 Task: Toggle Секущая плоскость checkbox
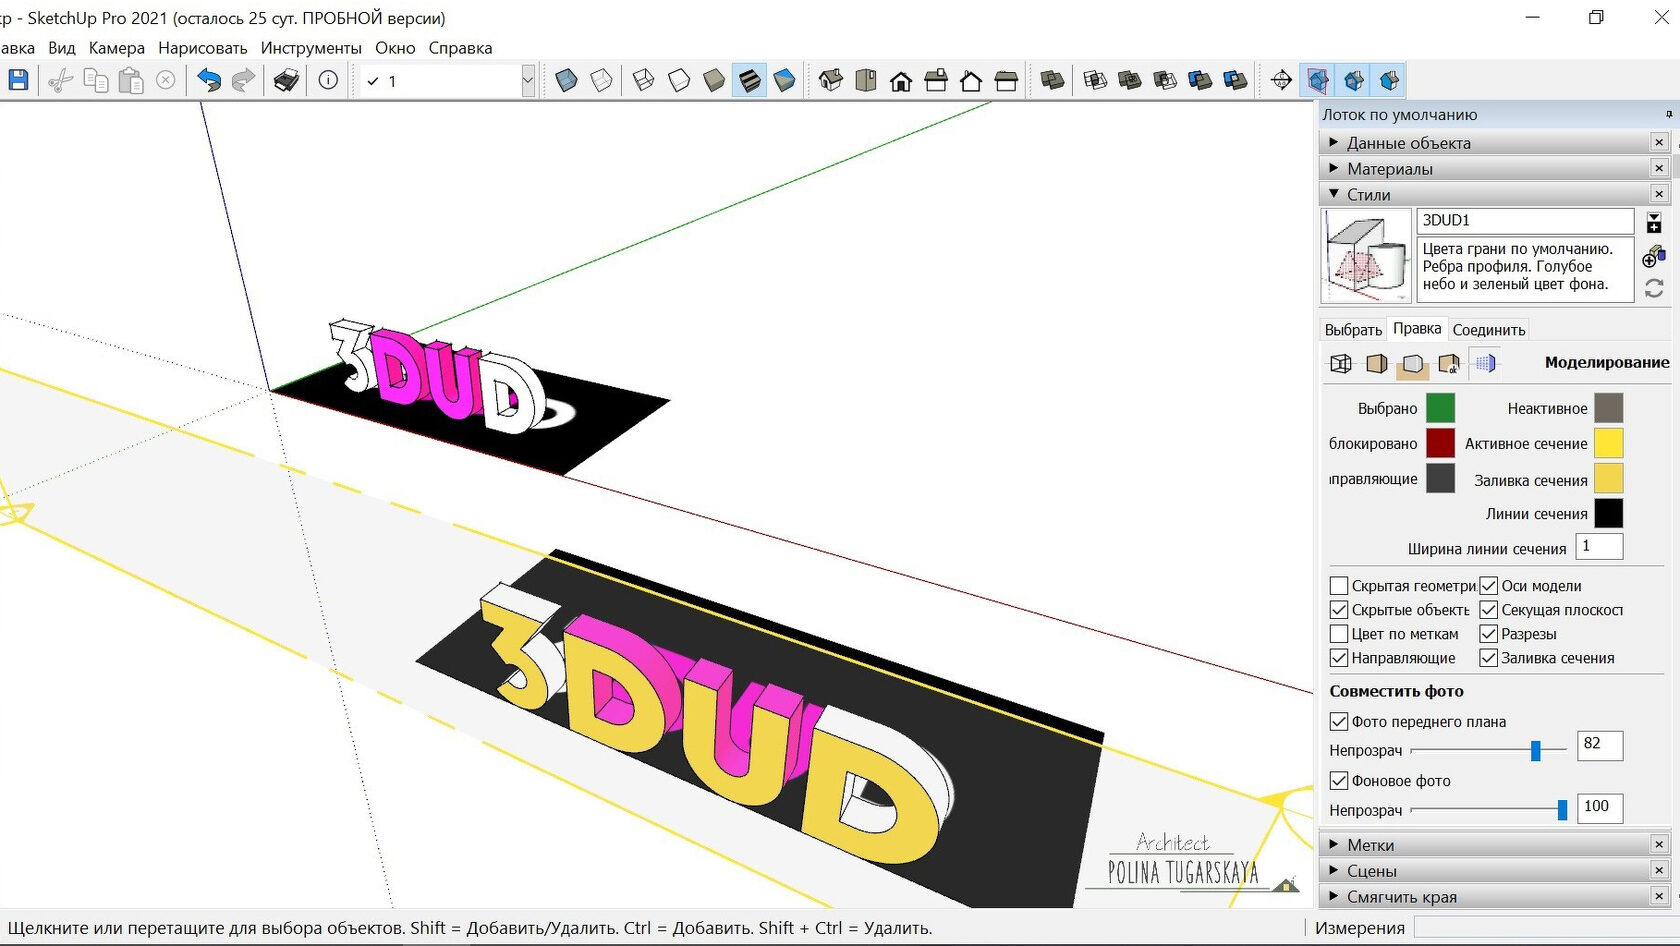pos(1488,610)
